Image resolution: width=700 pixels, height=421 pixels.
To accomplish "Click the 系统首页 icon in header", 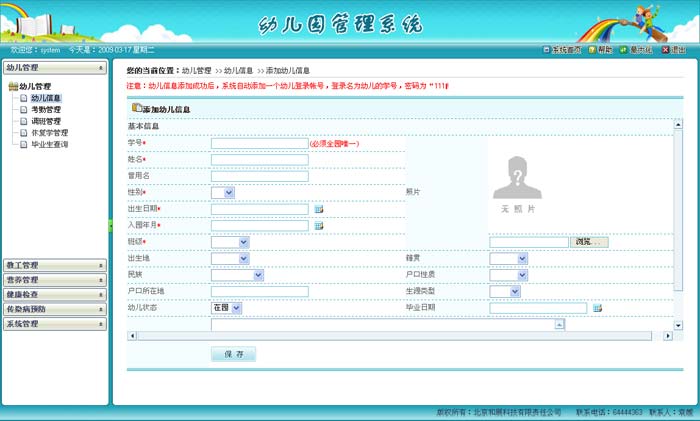I will (547, 49).
